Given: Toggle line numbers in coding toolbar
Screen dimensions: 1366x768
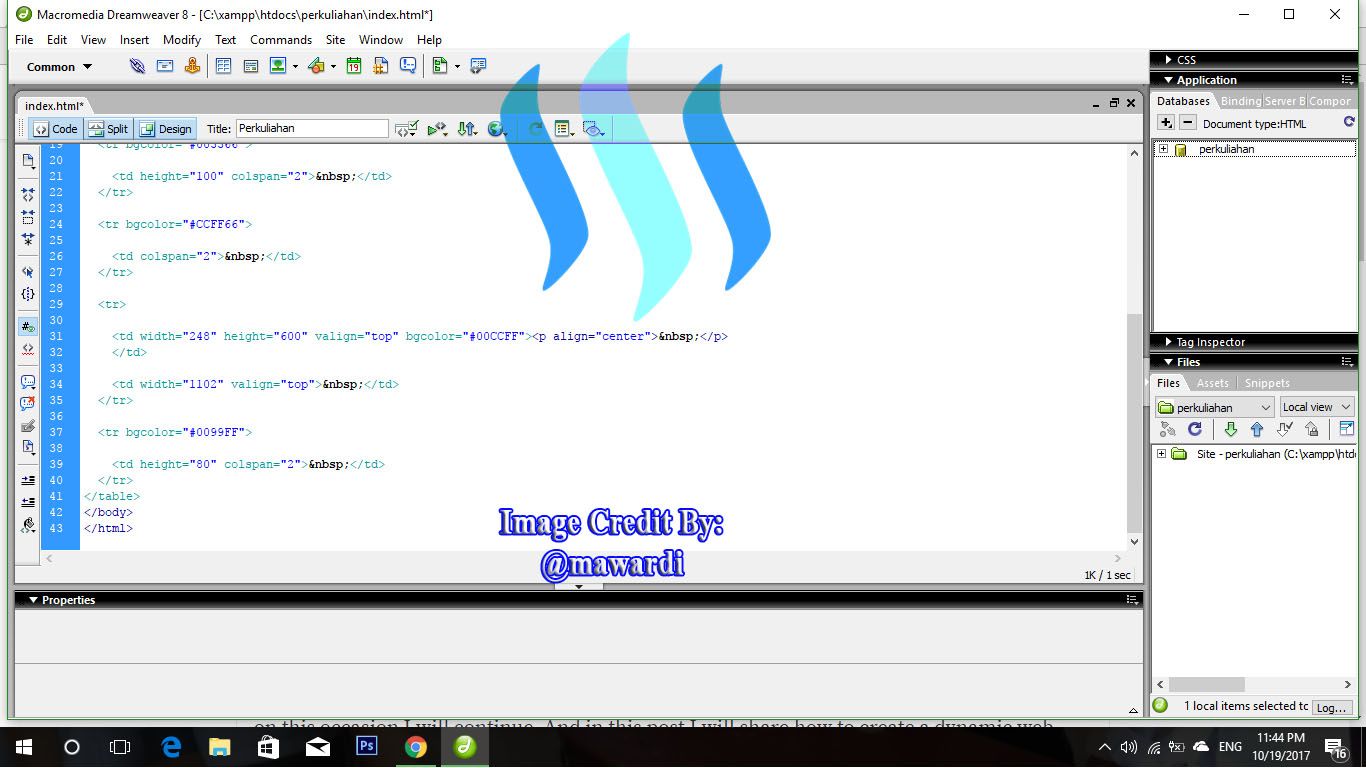Looking at the screenshot, I should tap(28, 327).
